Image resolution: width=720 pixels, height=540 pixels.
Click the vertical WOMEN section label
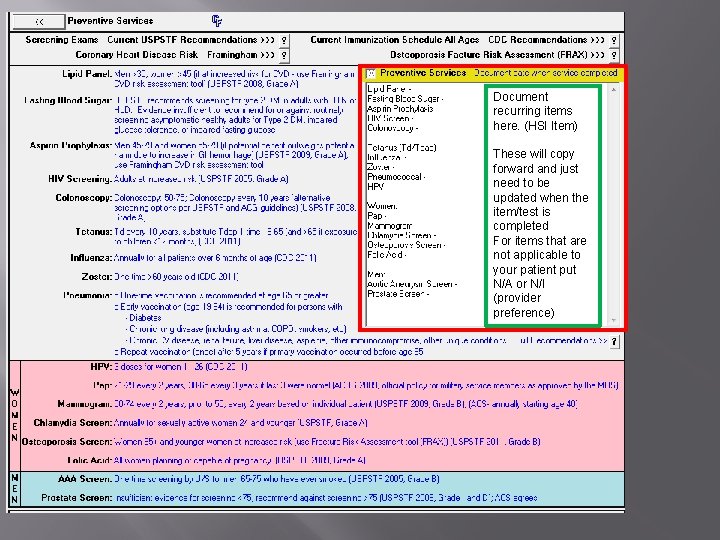[x=15, y=416]
